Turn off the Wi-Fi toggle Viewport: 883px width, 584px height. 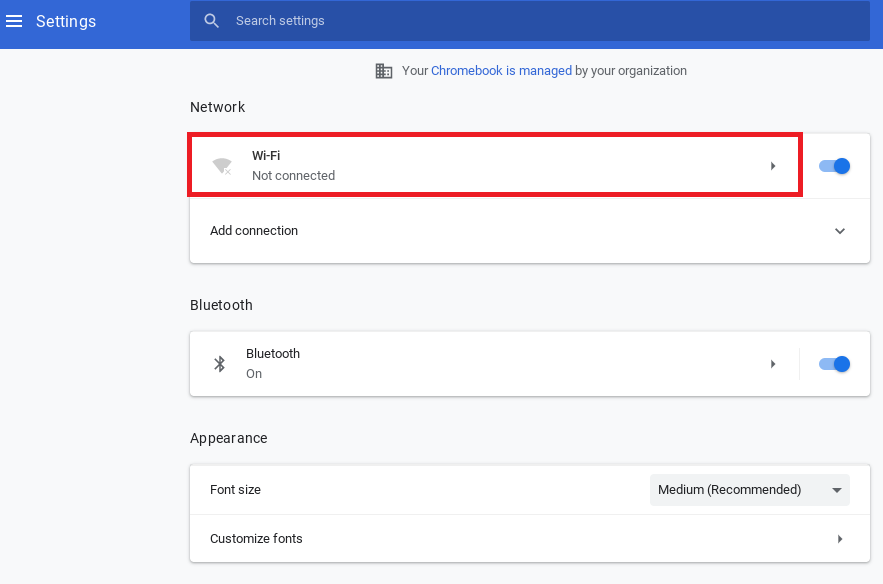pyautogui.click(x=834, y=166)
